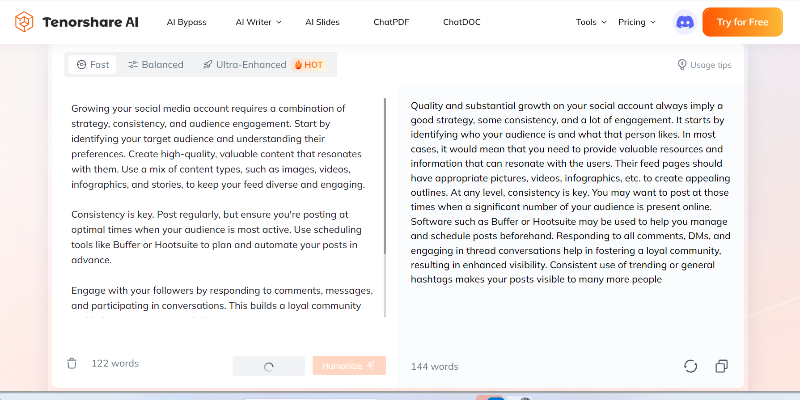
Task: Click the regenerate output icon
Action: click(x=690, y=366)
